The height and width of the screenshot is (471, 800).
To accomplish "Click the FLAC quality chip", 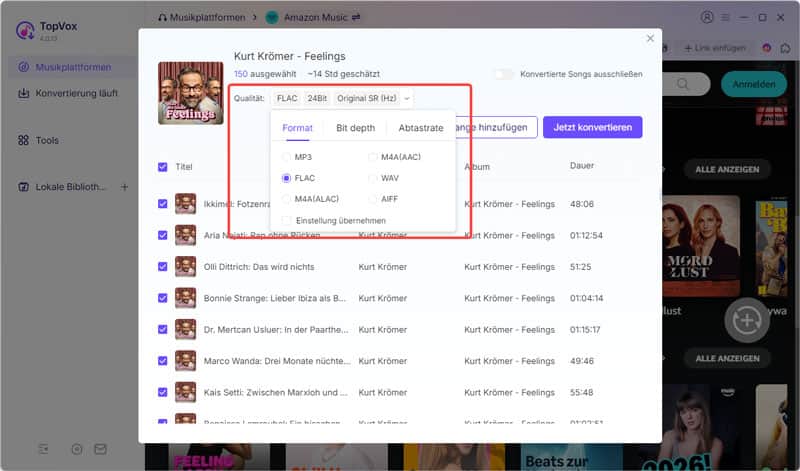I will pyautogui.click(x=287, y=98).
